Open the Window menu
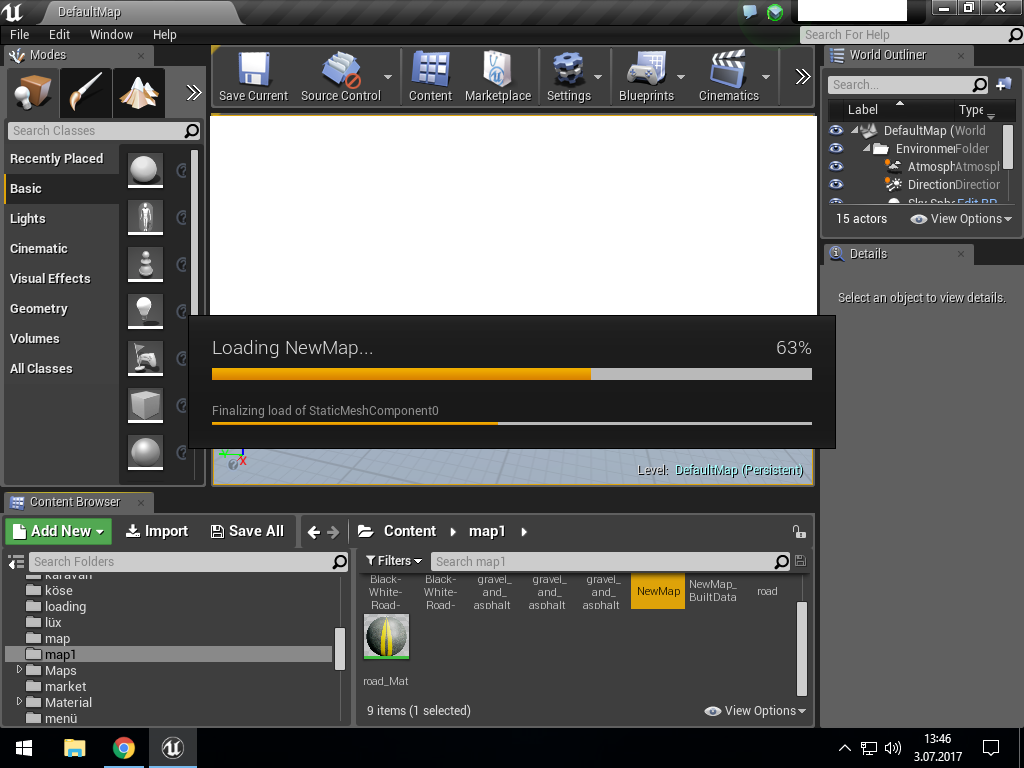This screenshot has width=1024, height=768. pyautogui.click(x=111, y=35)
